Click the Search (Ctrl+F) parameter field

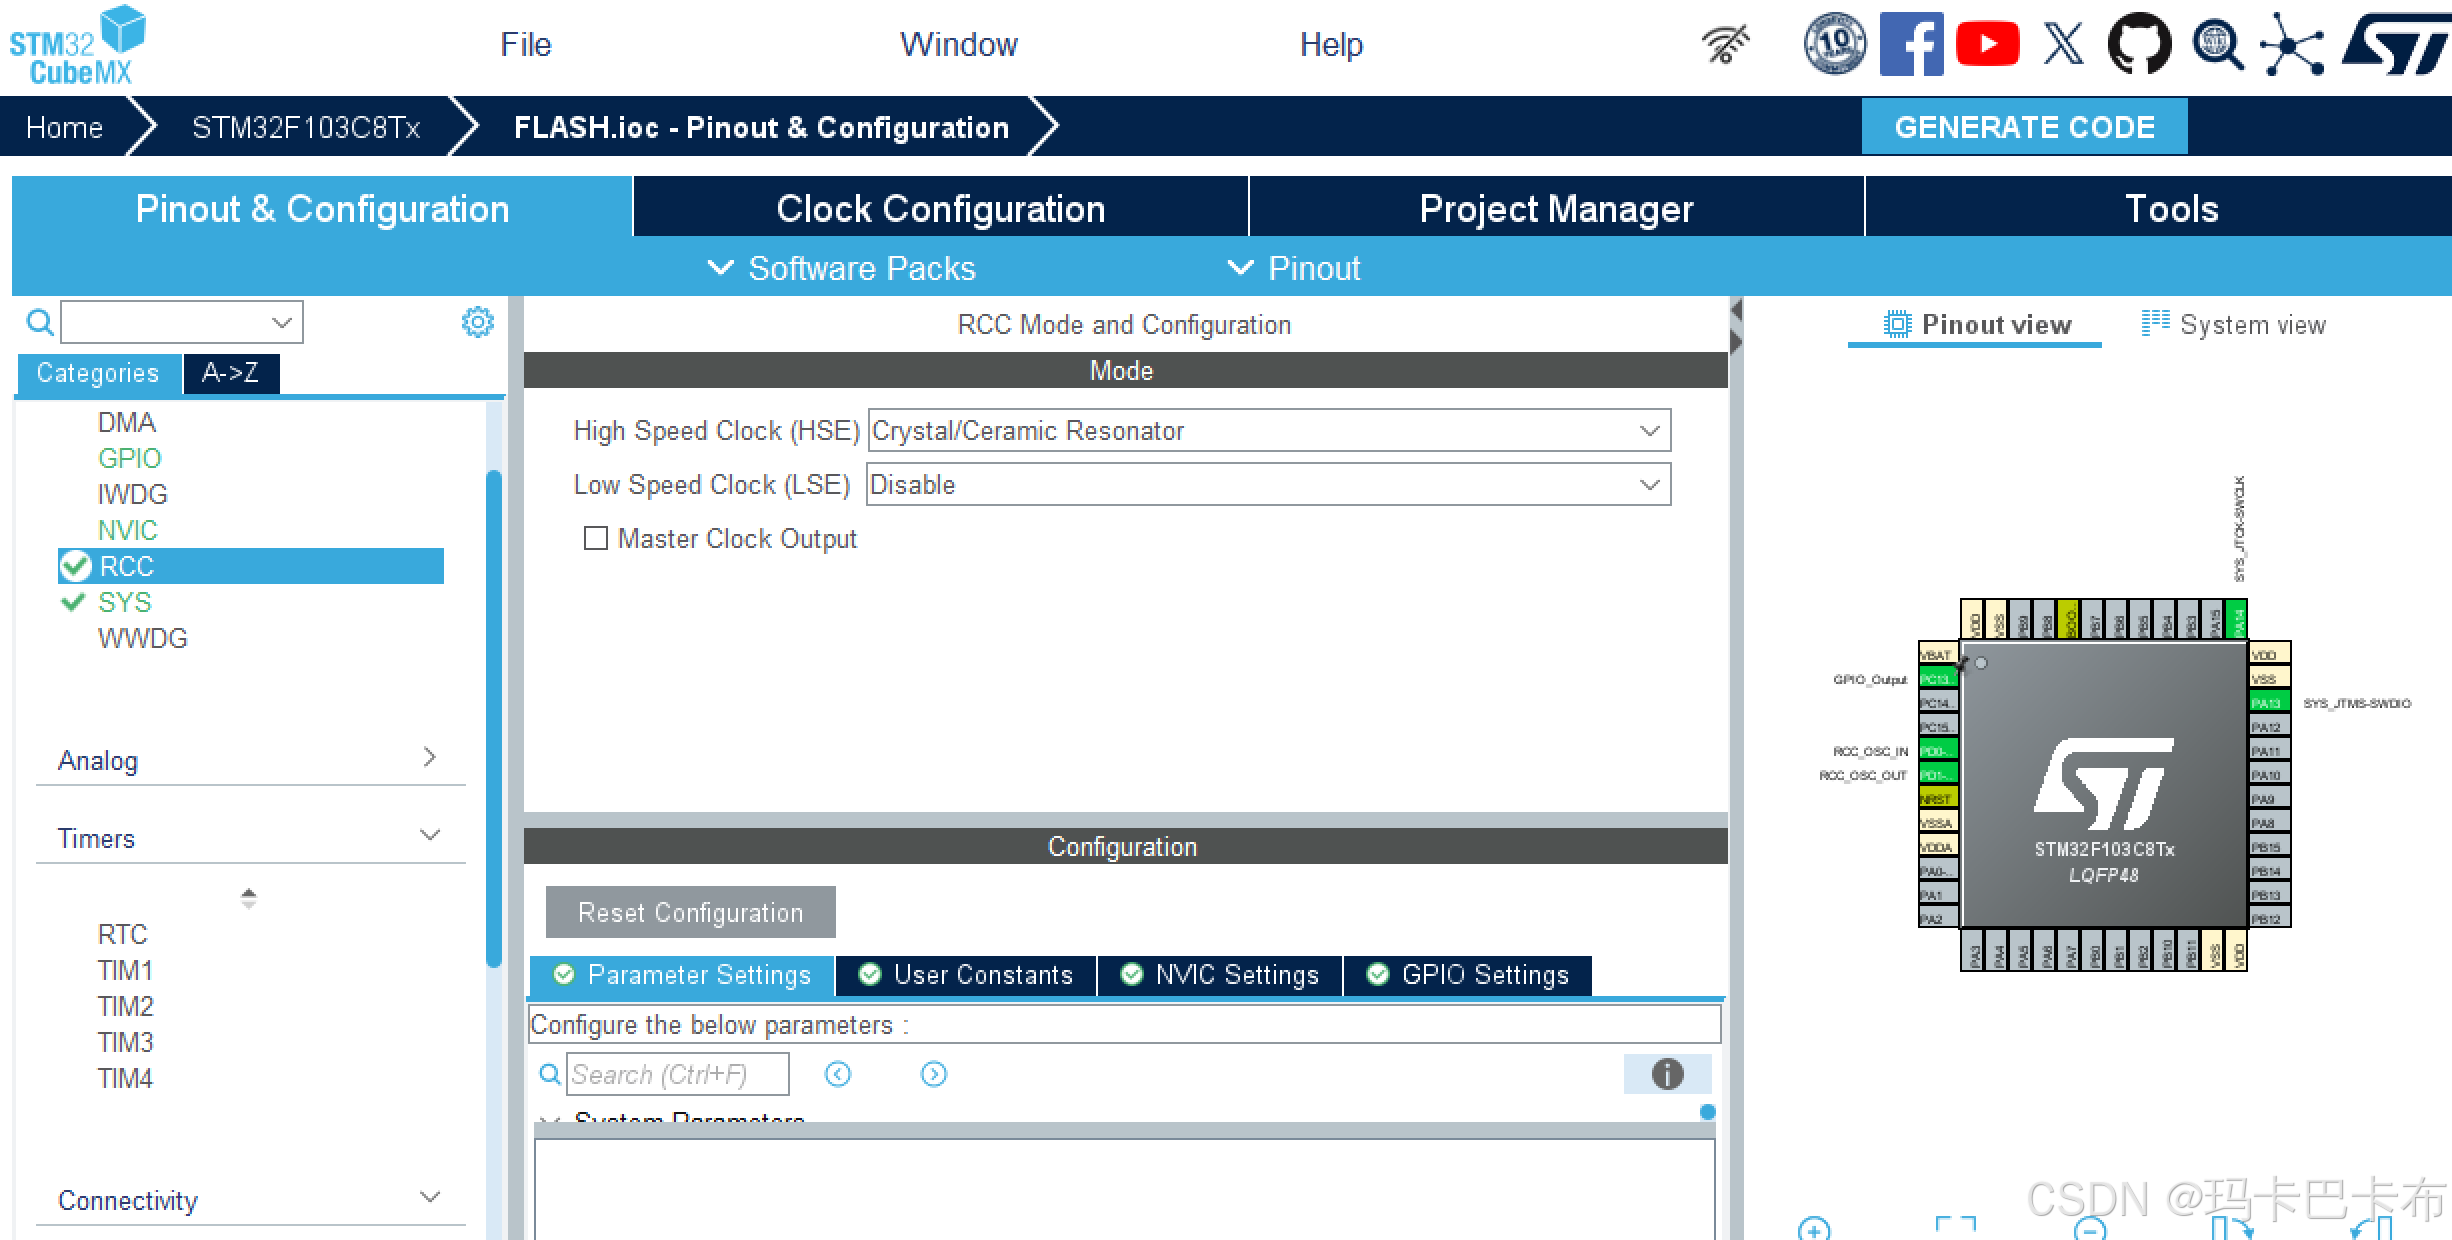pyautogui.click(x=677, y=1074)
